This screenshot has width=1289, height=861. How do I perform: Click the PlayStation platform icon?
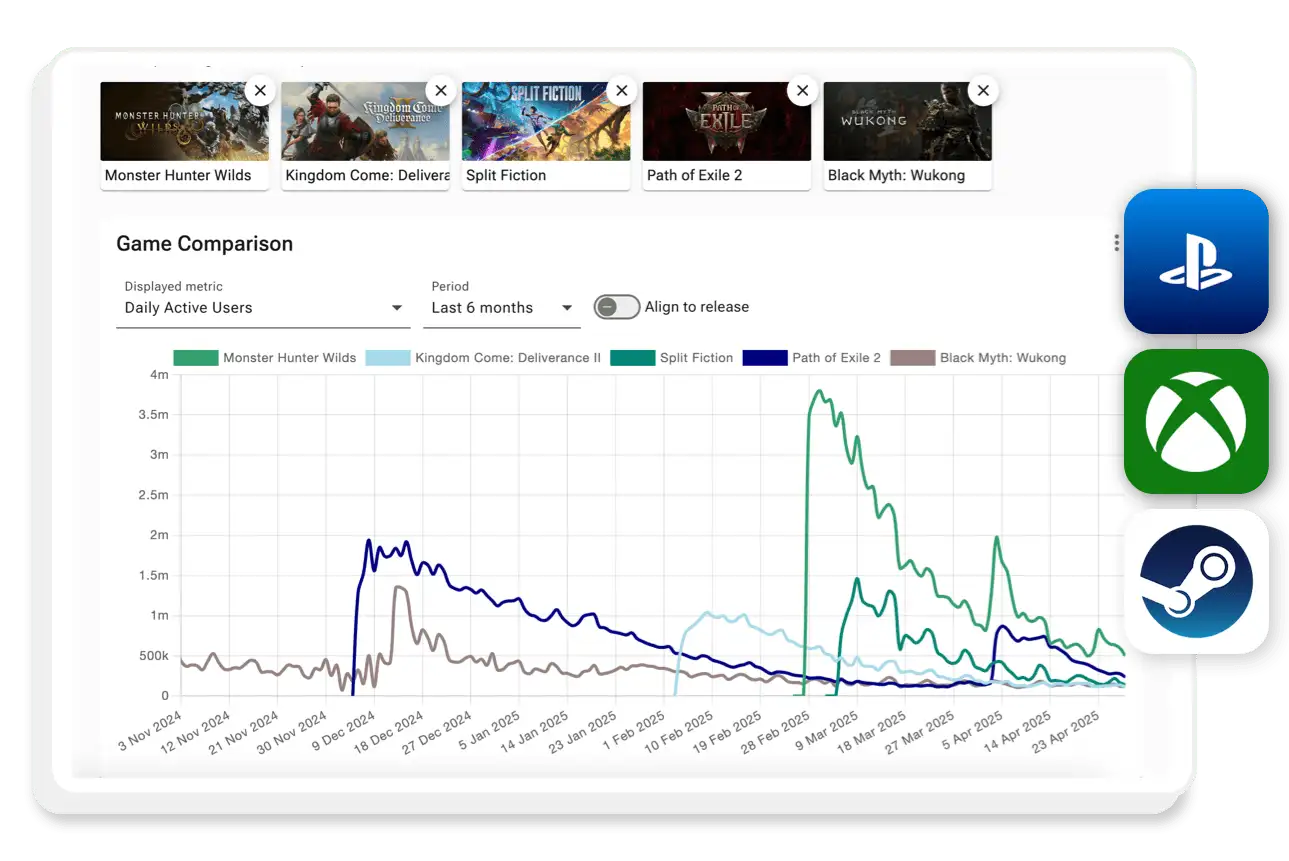pyautogui.click(x=1196, y=261)
